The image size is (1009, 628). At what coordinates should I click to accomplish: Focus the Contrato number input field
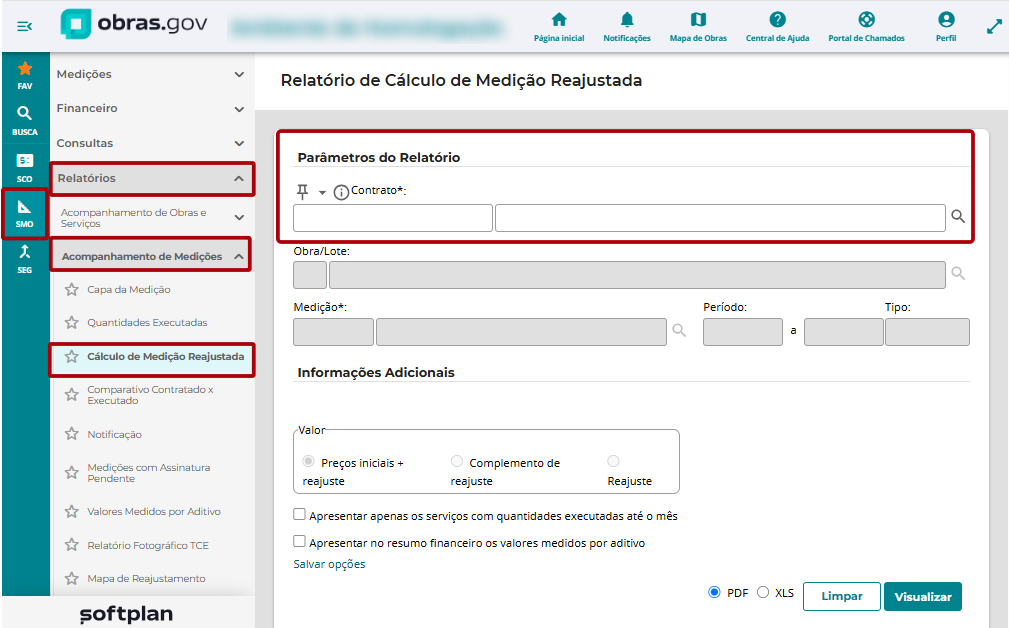point(393,218)
